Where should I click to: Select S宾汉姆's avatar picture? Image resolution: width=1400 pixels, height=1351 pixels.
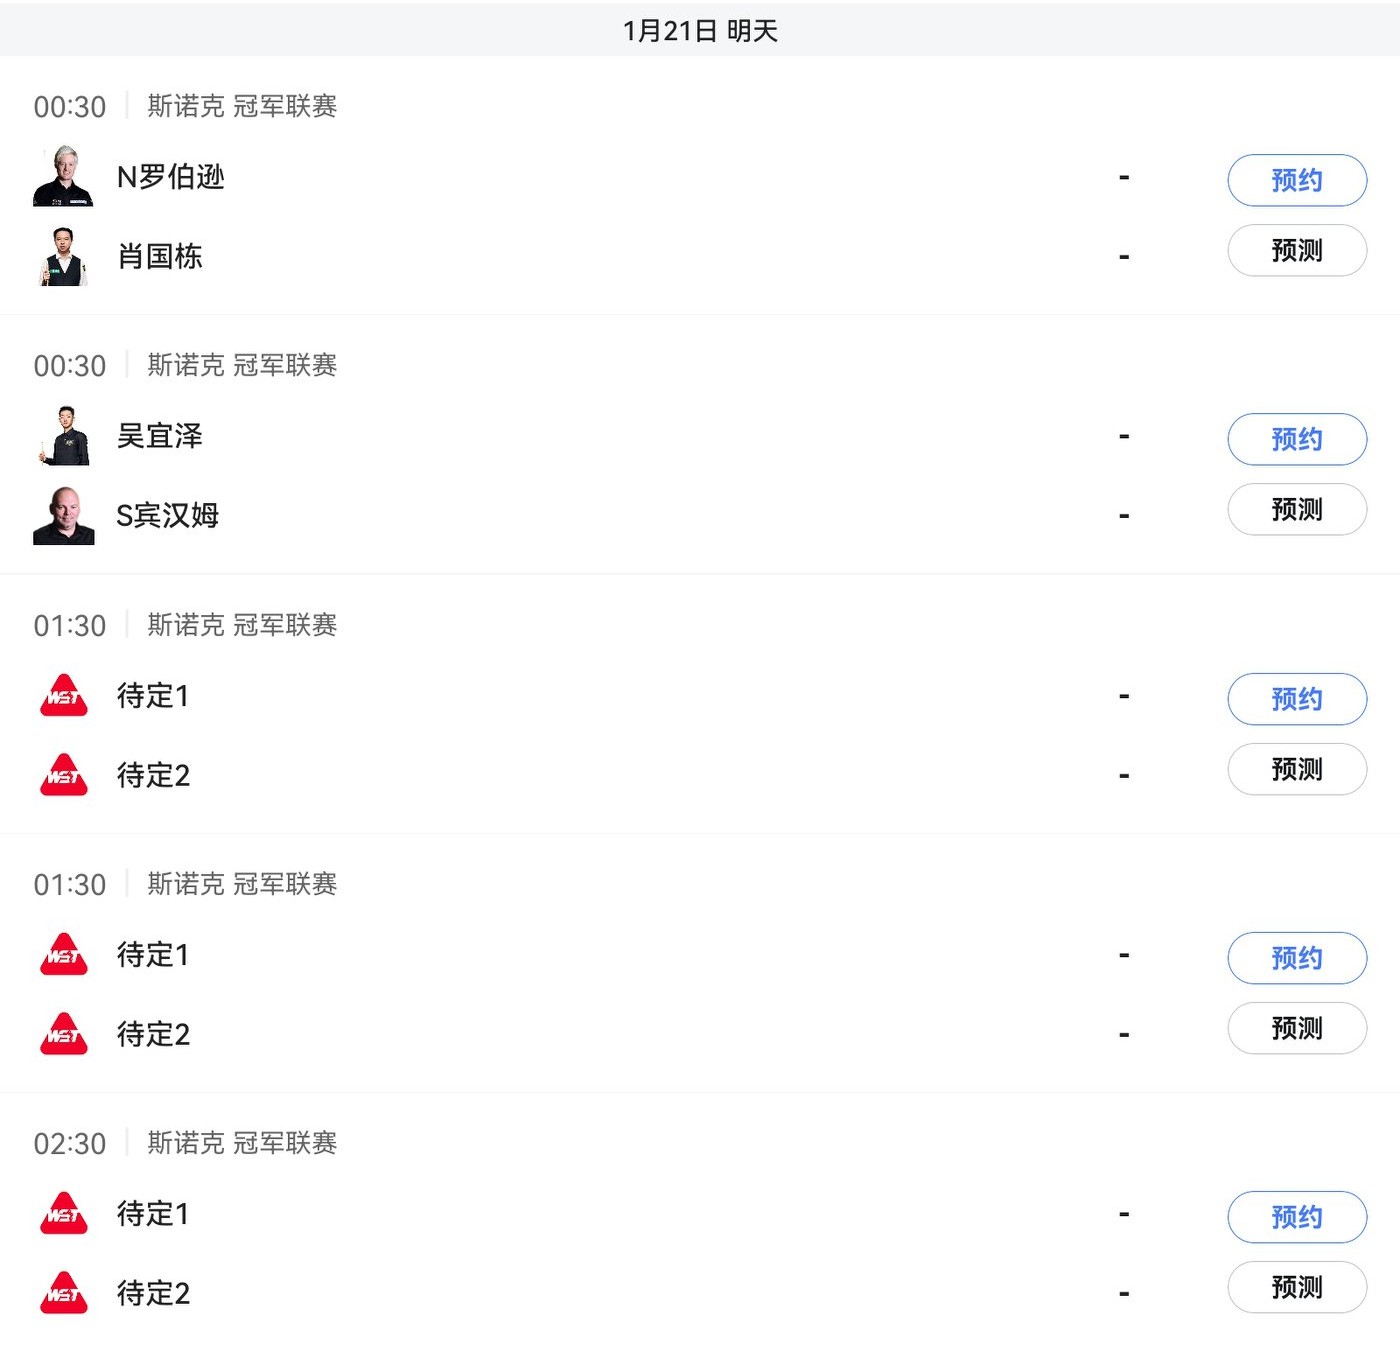point(63,516)
